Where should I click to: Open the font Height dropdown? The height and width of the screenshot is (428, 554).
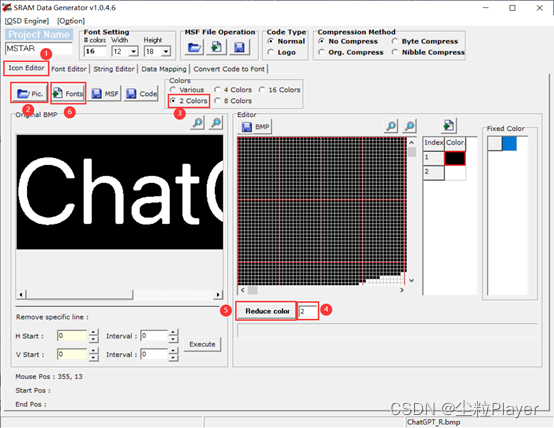(x=166, y=52)
